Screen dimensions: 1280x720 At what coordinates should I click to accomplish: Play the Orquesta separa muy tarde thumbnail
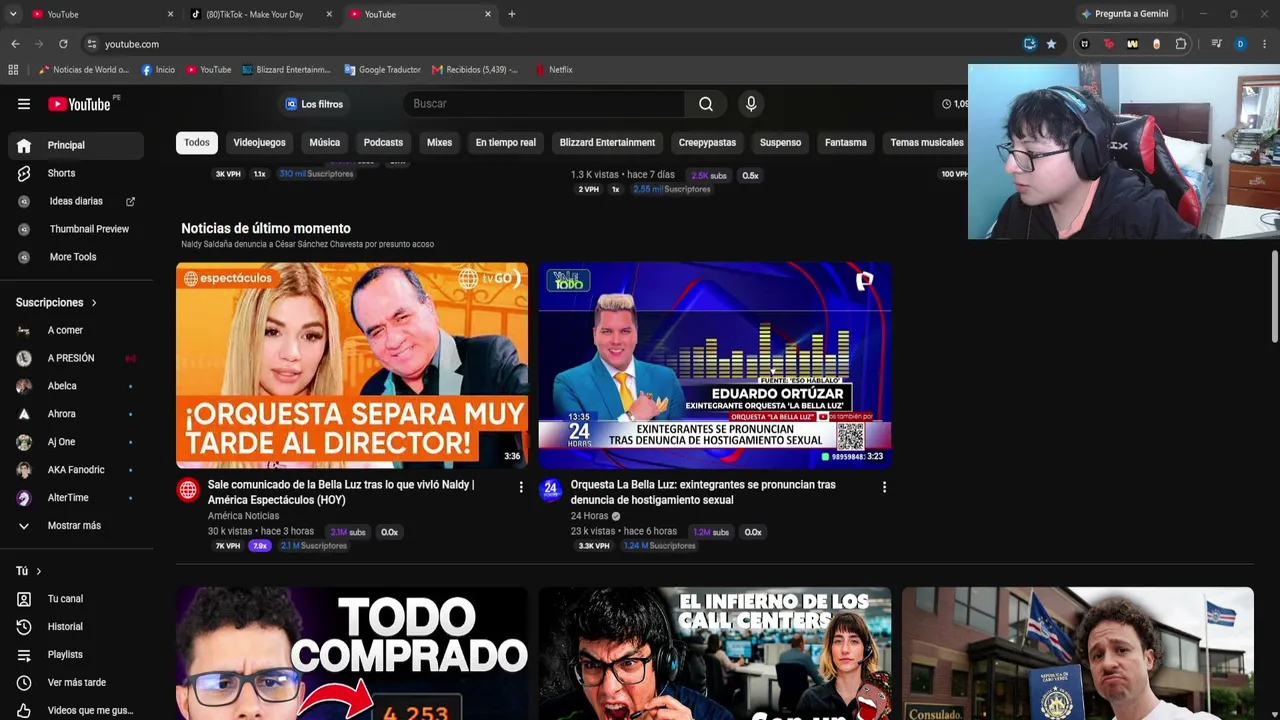[352, 365]
